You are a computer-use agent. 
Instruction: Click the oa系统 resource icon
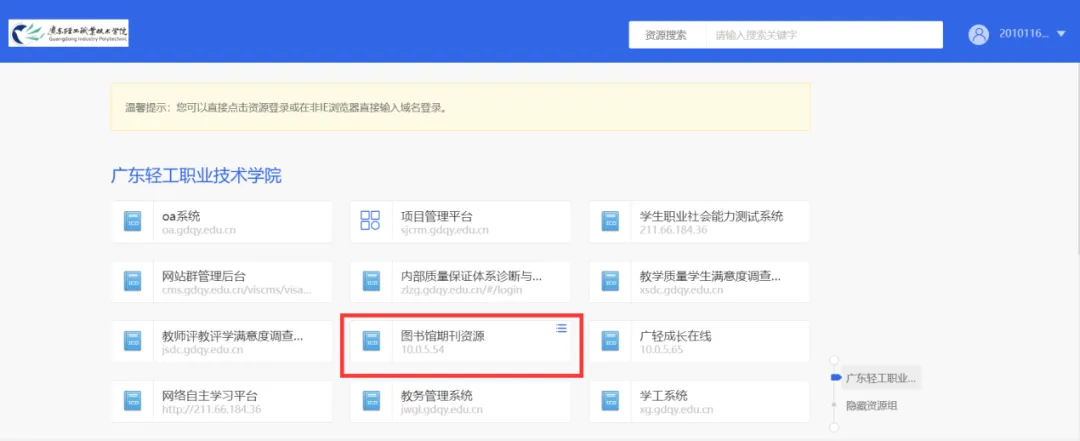pos(132,221)
